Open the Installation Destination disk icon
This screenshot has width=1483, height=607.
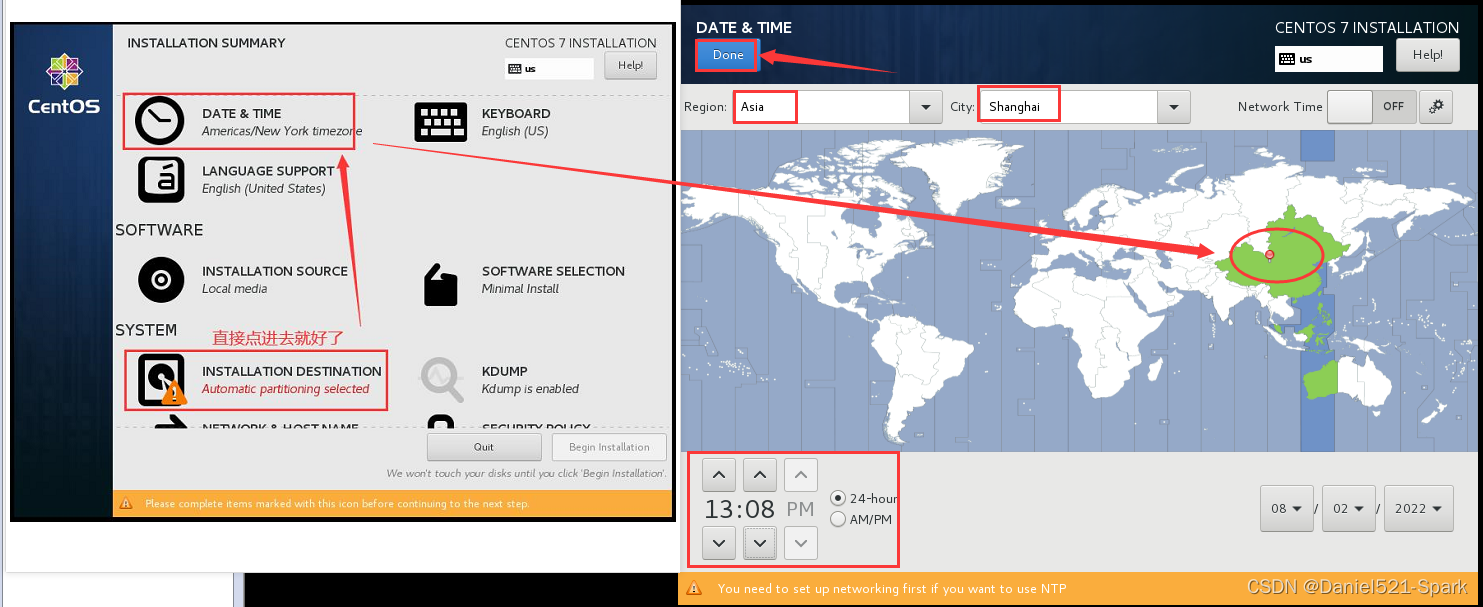click(x=161, y=380)
